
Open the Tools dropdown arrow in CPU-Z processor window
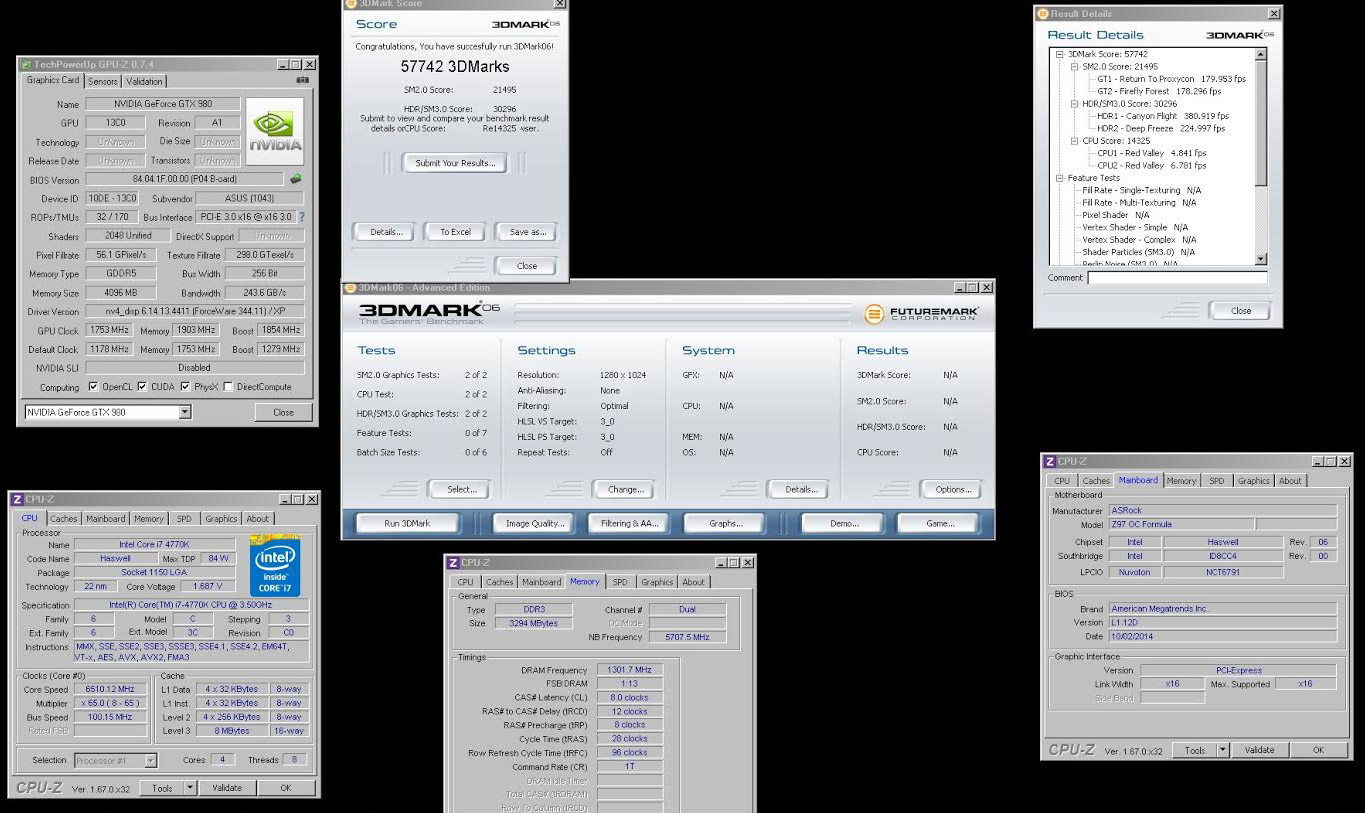(x=190, y=788)
